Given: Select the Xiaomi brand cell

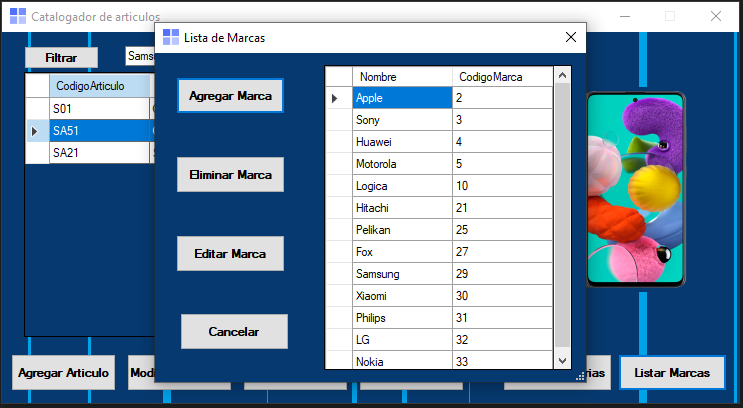Looking at the screenshot, I should point(402,296).
